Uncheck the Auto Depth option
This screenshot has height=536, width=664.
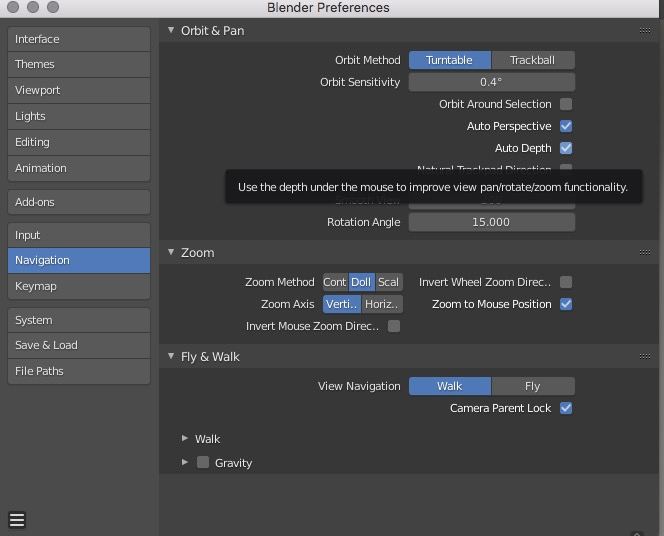click(566, 148)
